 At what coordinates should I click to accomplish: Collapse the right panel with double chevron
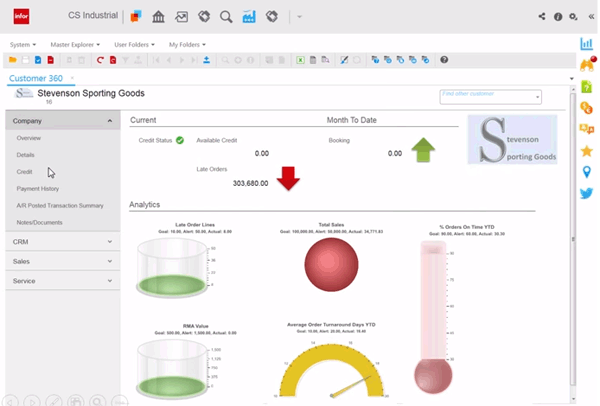click(x=591, y=16)
